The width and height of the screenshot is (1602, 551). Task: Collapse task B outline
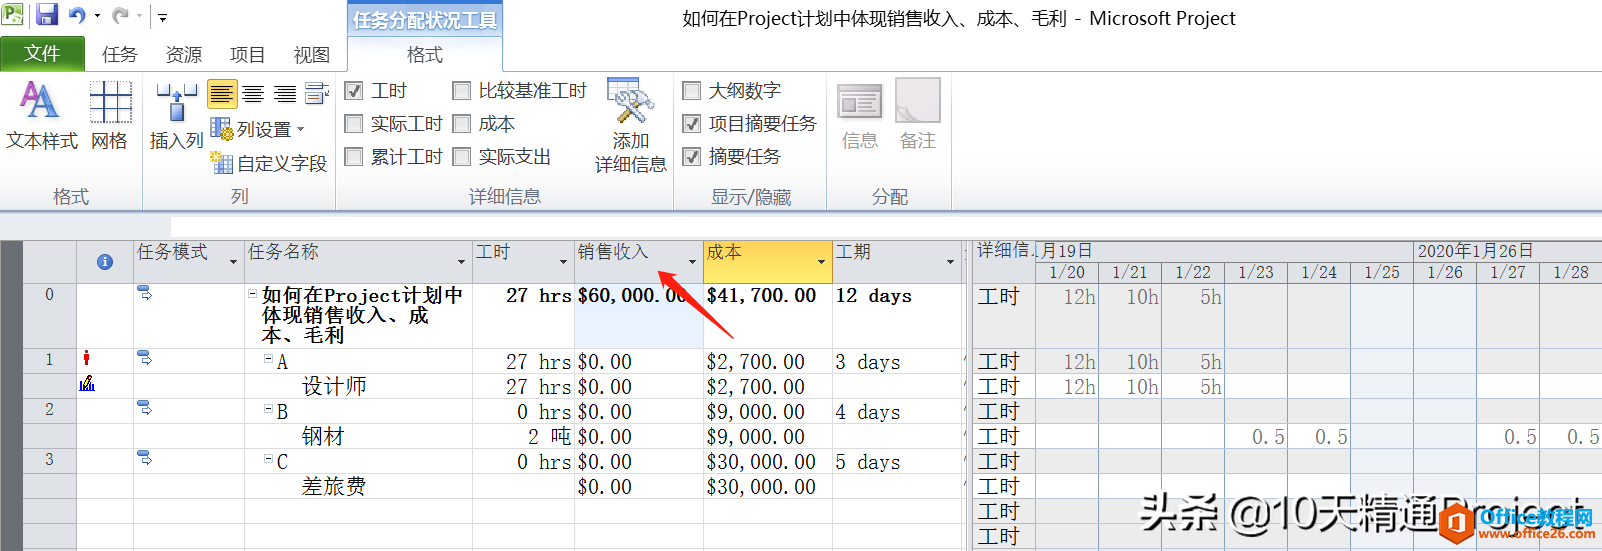point(268,408)
